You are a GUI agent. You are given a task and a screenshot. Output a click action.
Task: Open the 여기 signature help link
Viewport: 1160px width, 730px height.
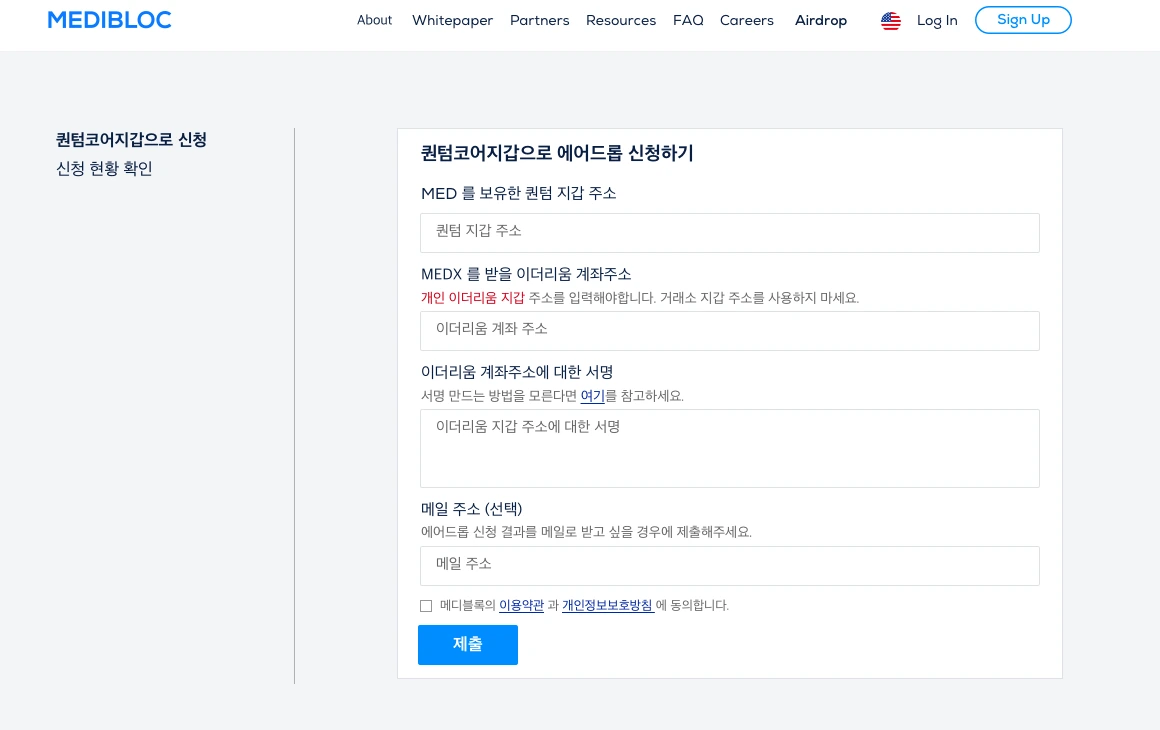click(x=593, y=396)
